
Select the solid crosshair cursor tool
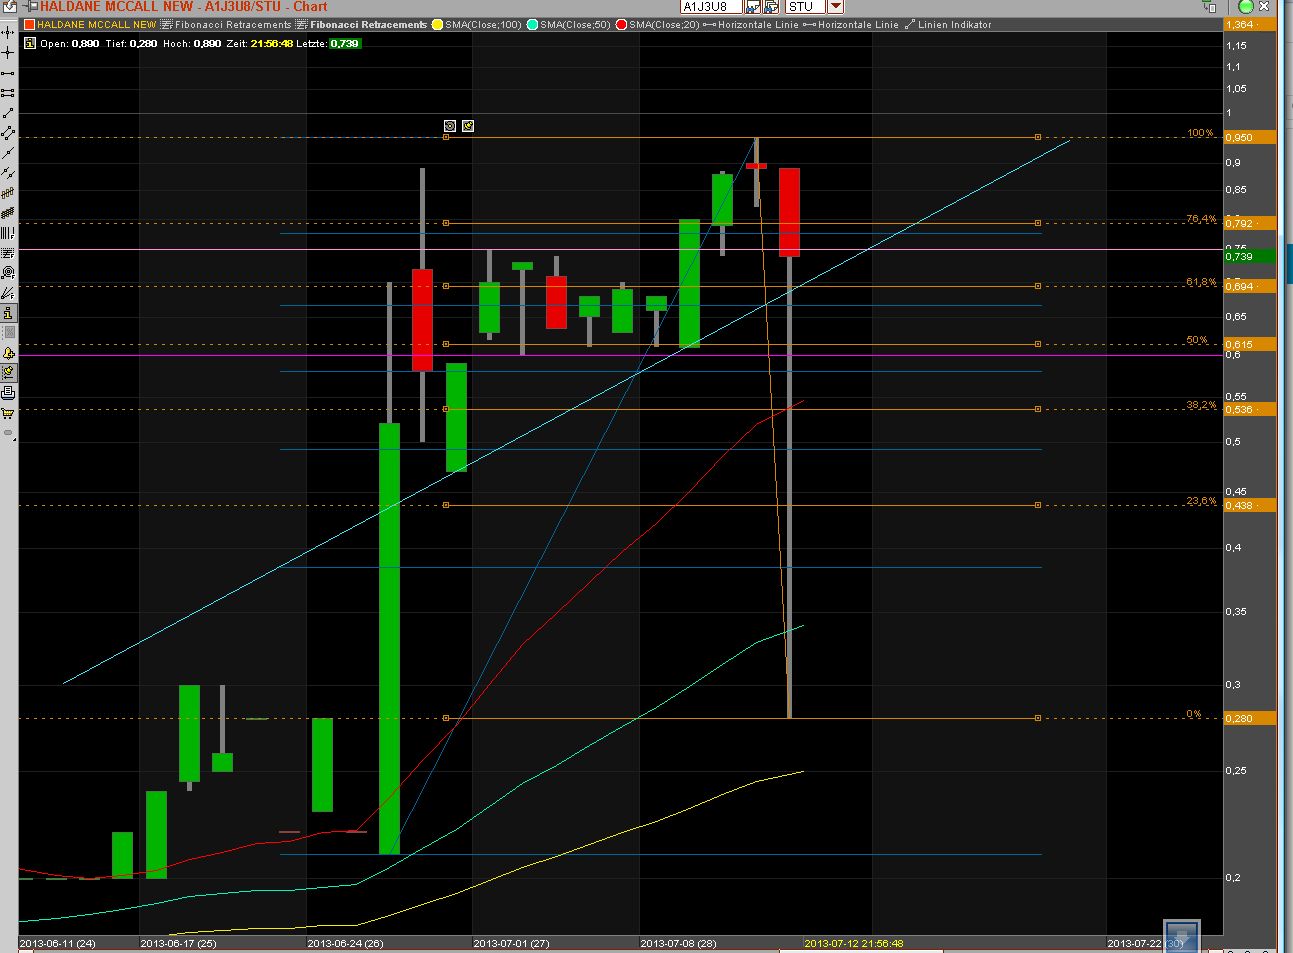click(x=8, y=53)
